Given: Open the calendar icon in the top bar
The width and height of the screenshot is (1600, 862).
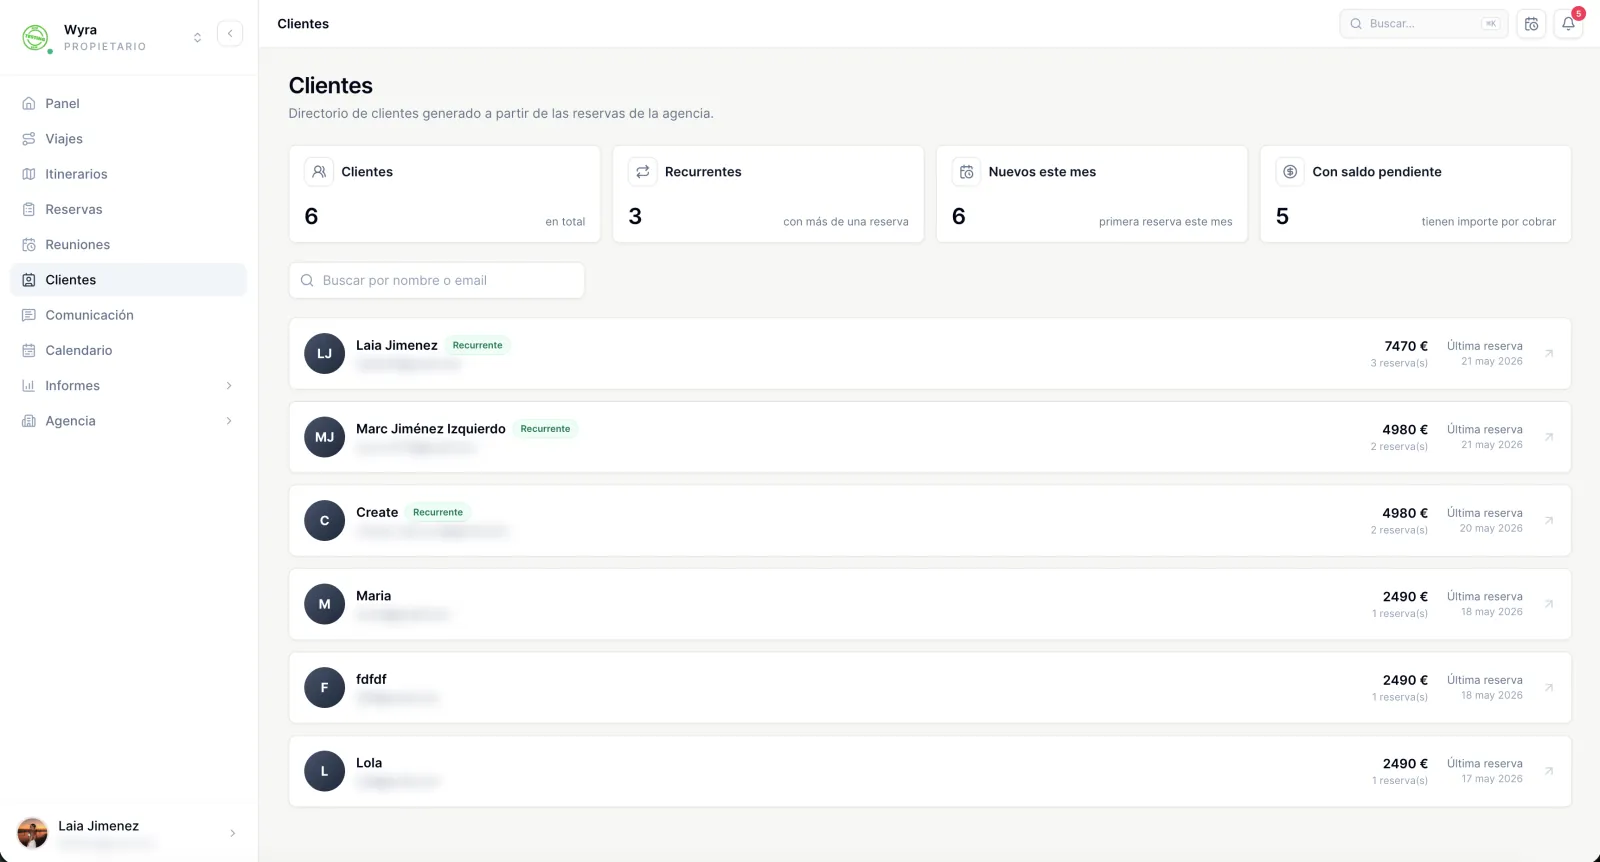Looking at the screenshot, I should coord(1531,24).
